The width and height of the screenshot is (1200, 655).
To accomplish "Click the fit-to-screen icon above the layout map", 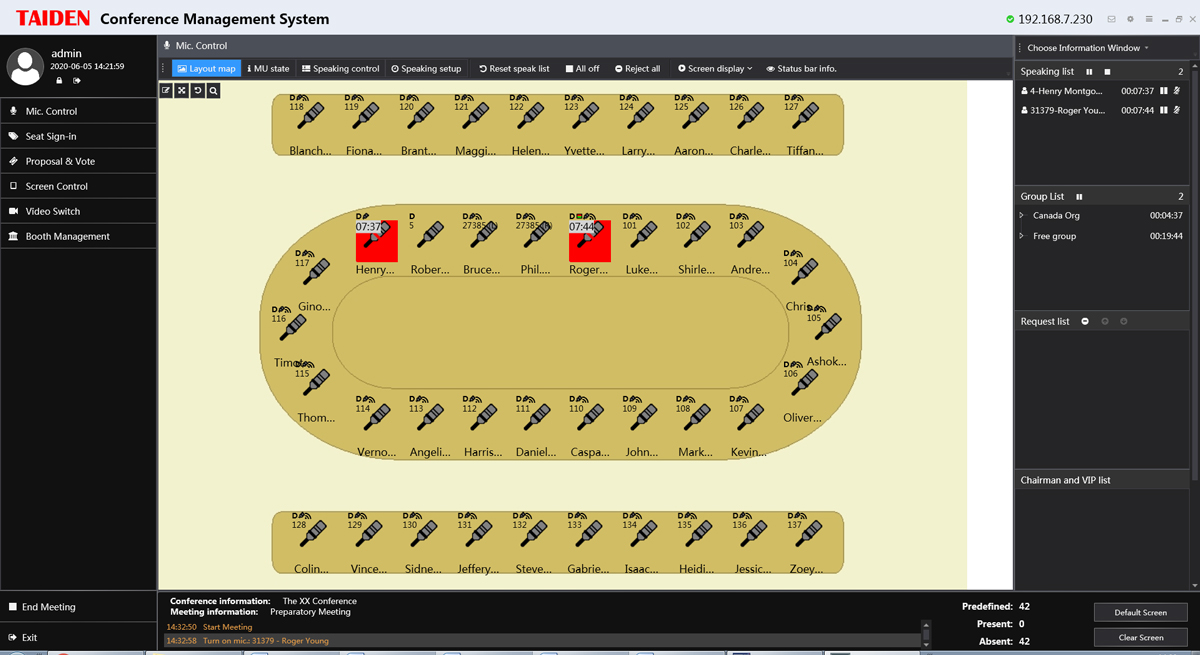I will (182, 91).
